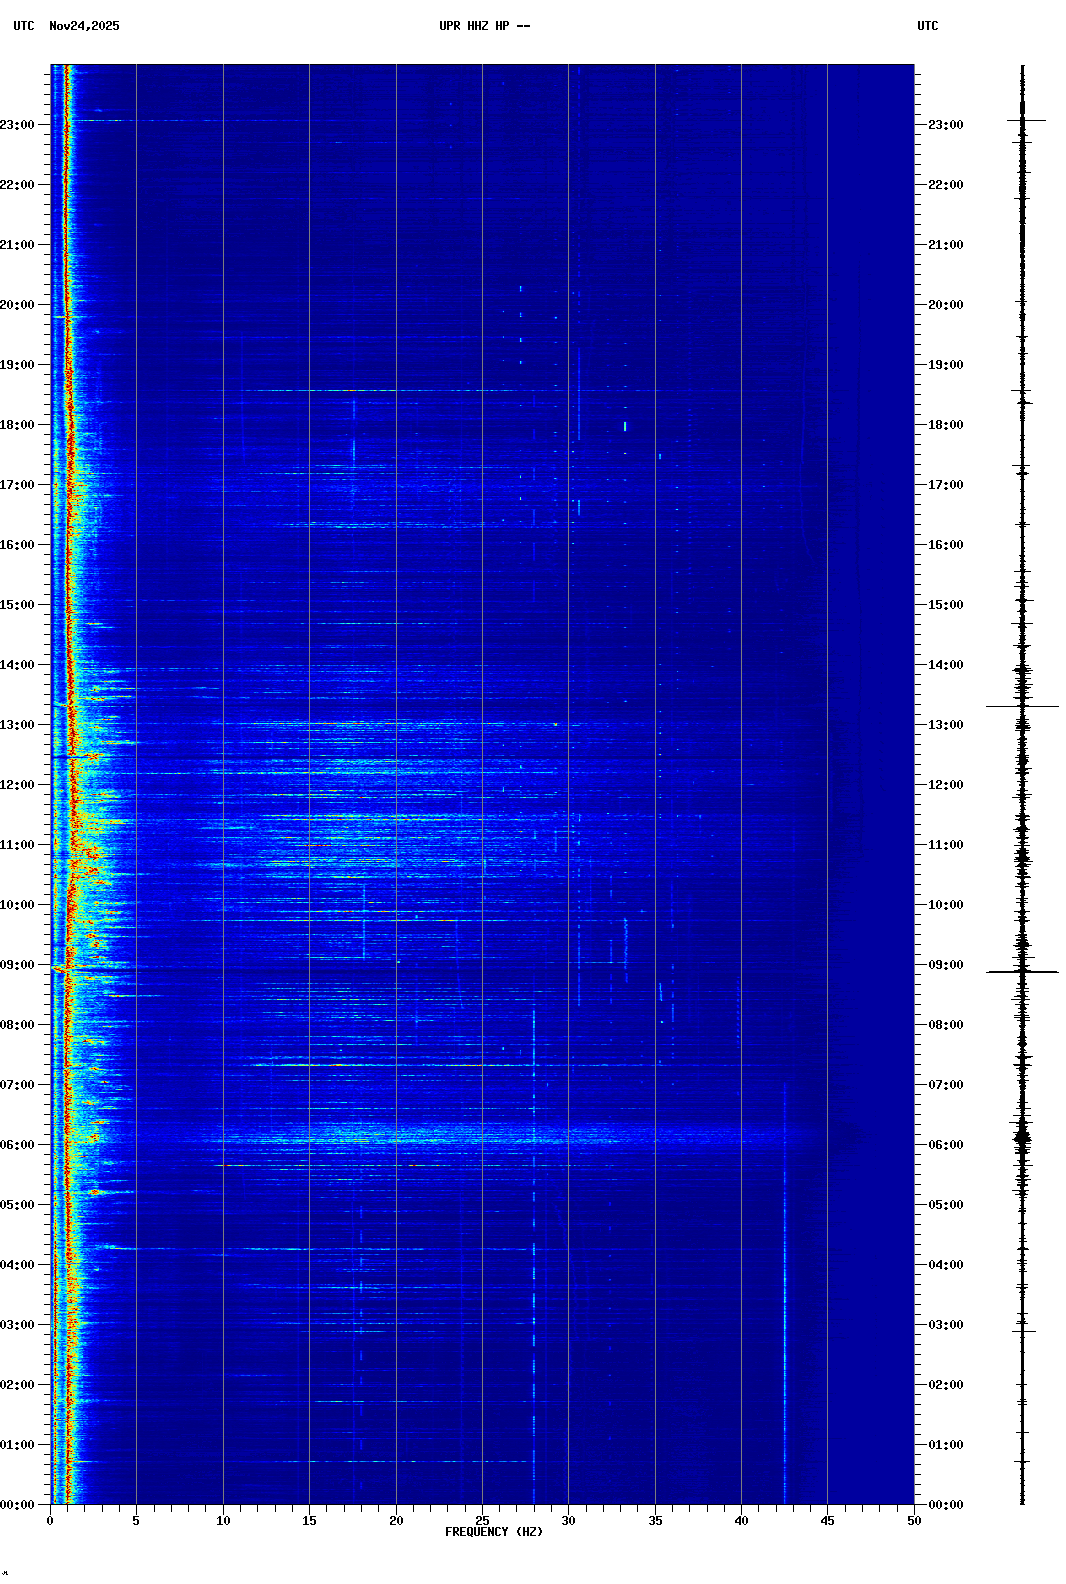The image size is (1066, 1584).
Task: Select the 5 Hz frequency axis label
Action: point(136,1520)
